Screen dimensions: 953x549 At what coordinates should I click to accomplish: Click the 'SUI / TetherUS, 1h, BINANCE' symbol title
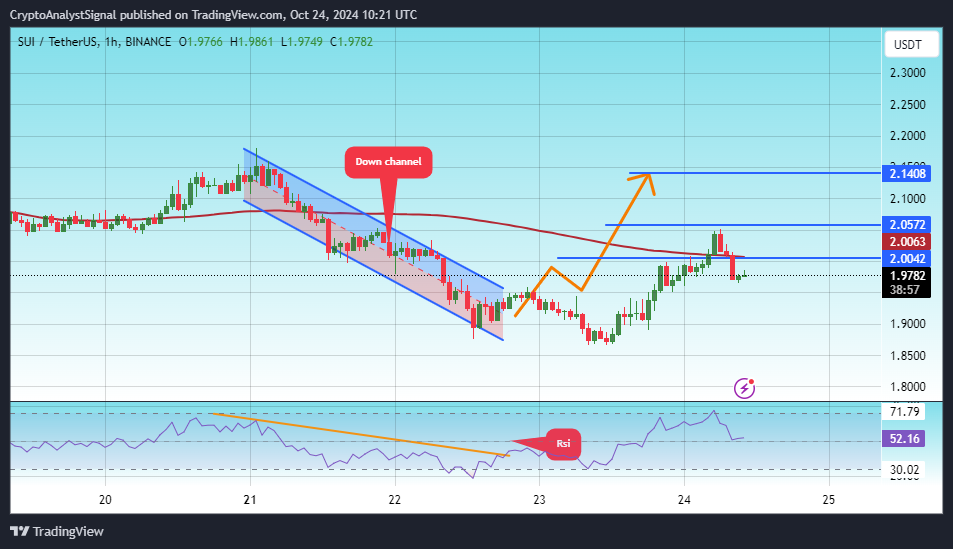94,42
